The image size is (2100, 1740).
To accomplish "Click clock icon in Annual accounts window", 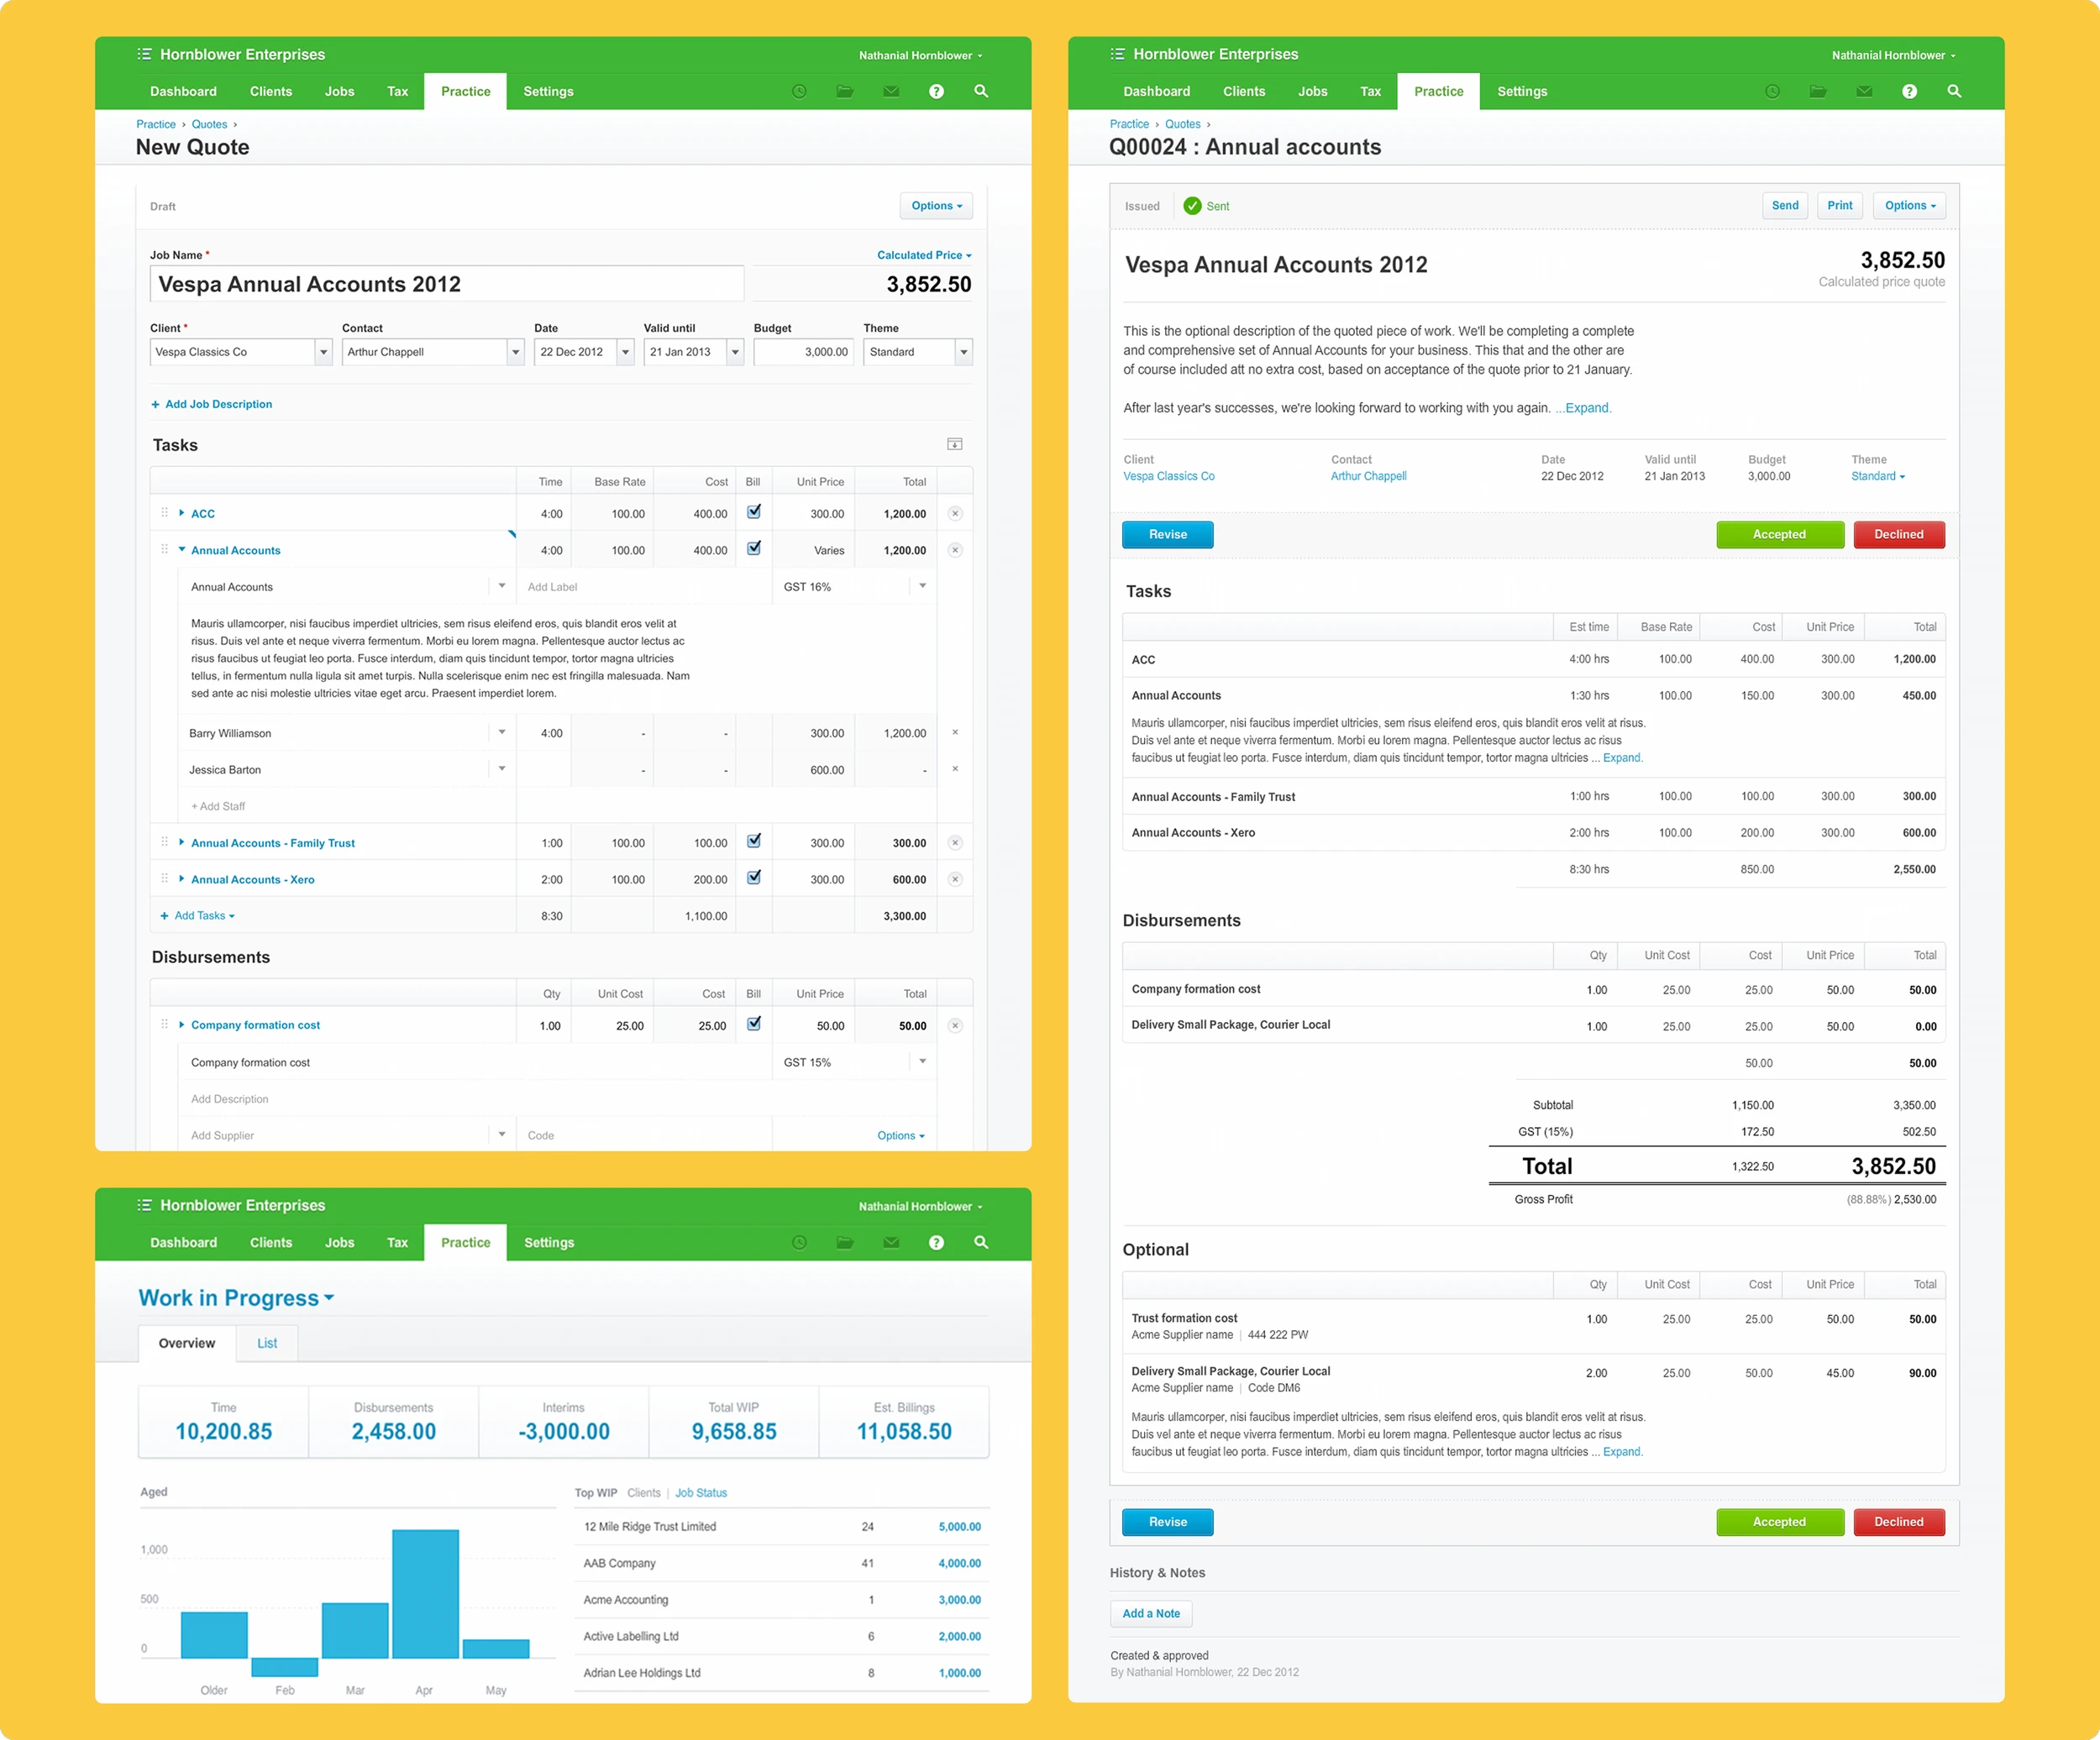I will (1772, 92).
